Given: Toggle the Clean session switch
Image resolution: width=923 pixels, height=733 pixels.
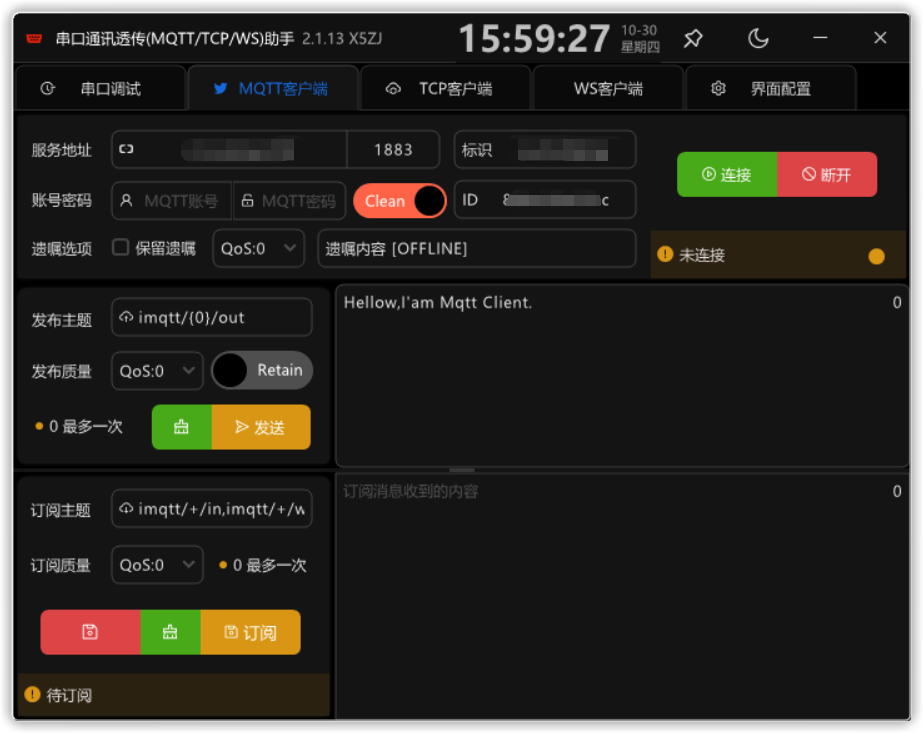Looking at the screenshot, I should point(400,201).
